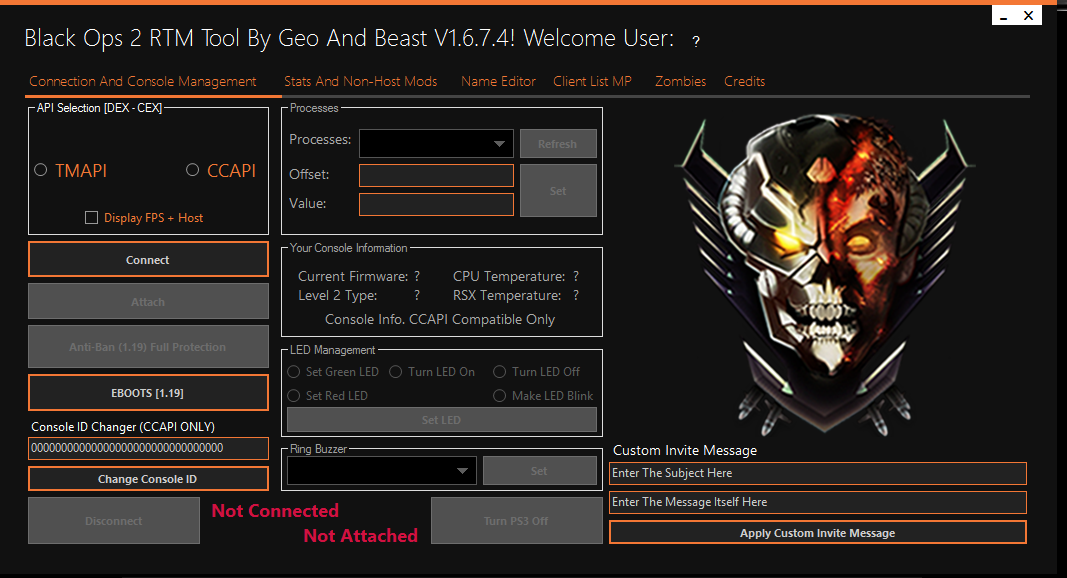Open Stats And Non-Host Mods tab

(361, 81)
